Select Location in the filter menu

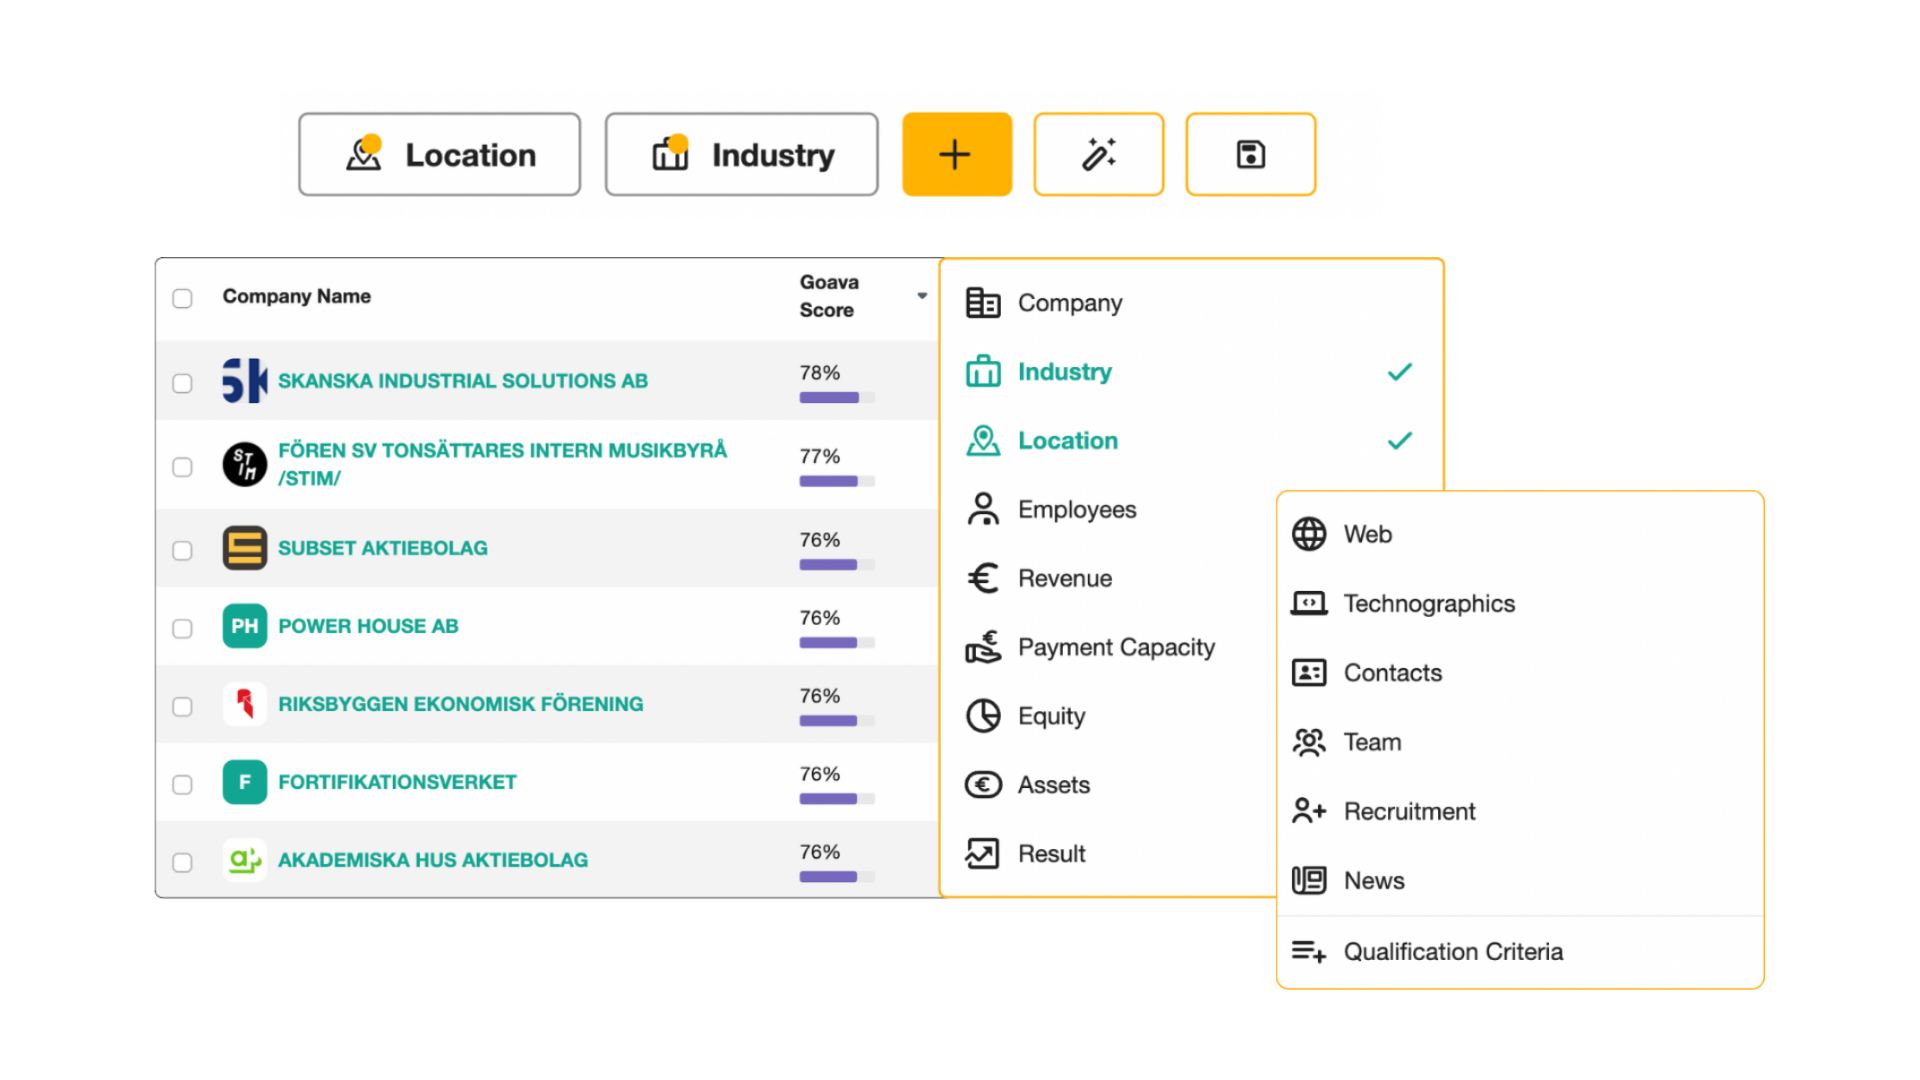tap(1190, 441)
